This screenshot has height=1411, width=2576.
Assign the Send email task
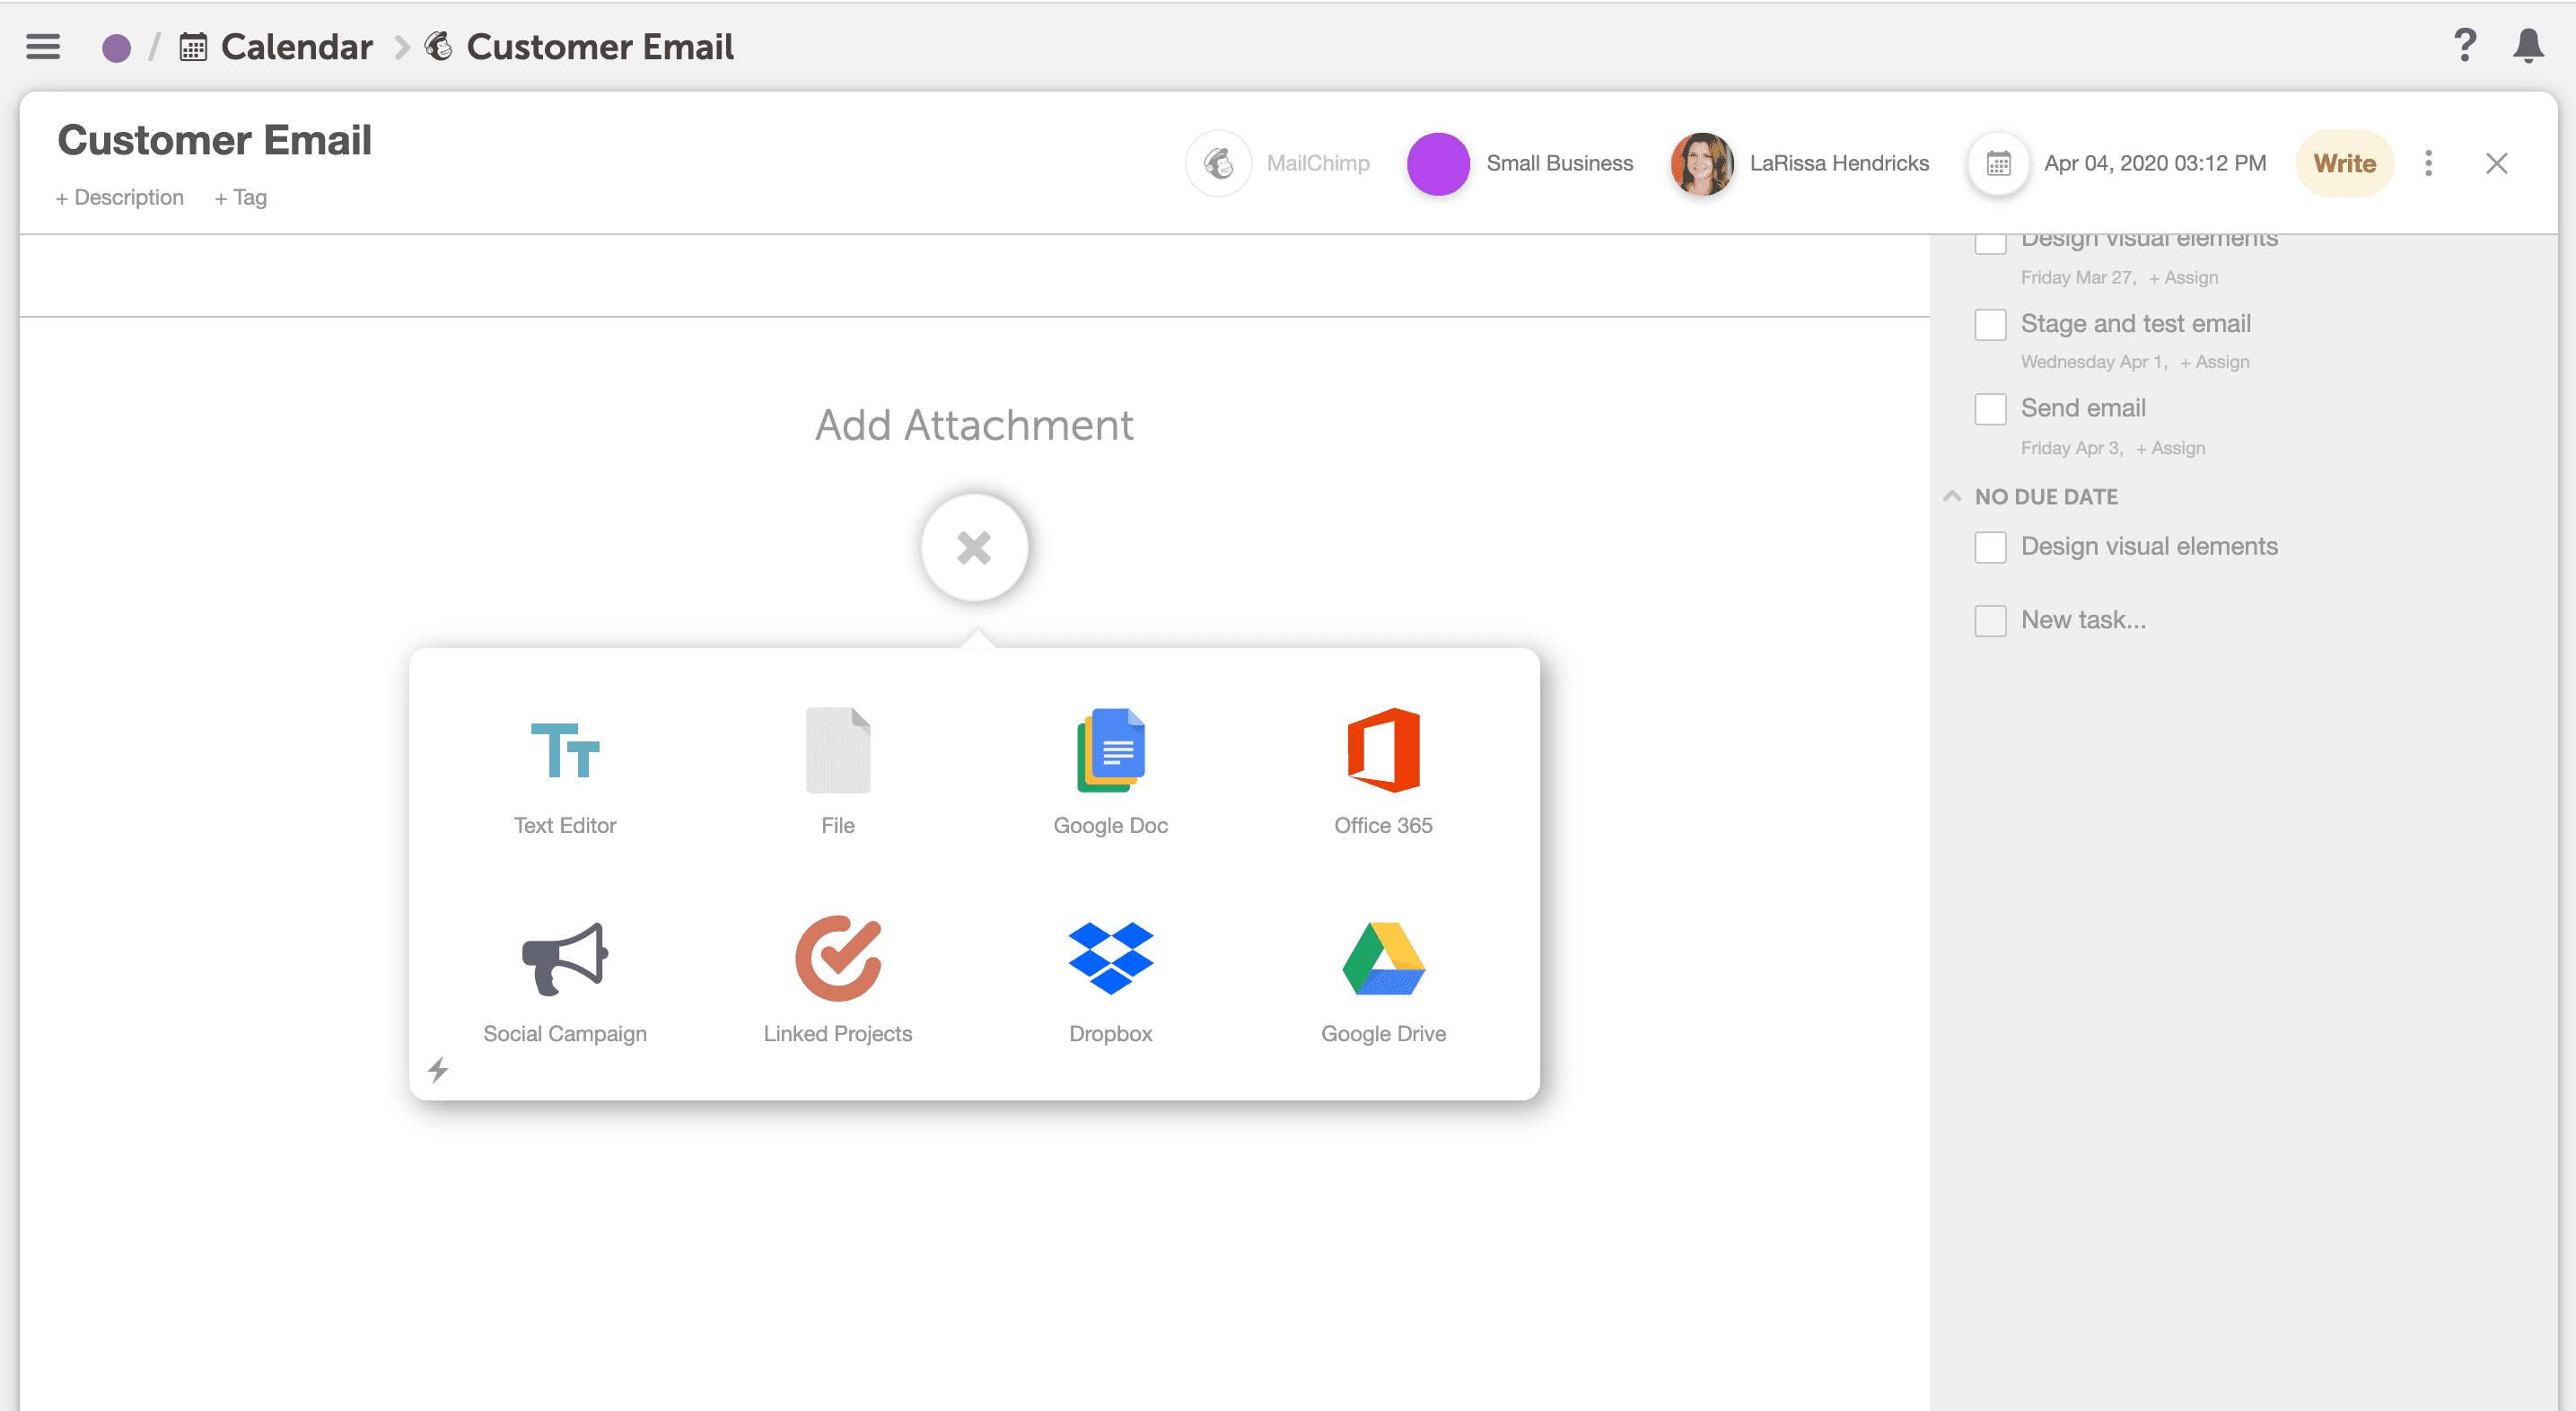tap(2170, 448)
